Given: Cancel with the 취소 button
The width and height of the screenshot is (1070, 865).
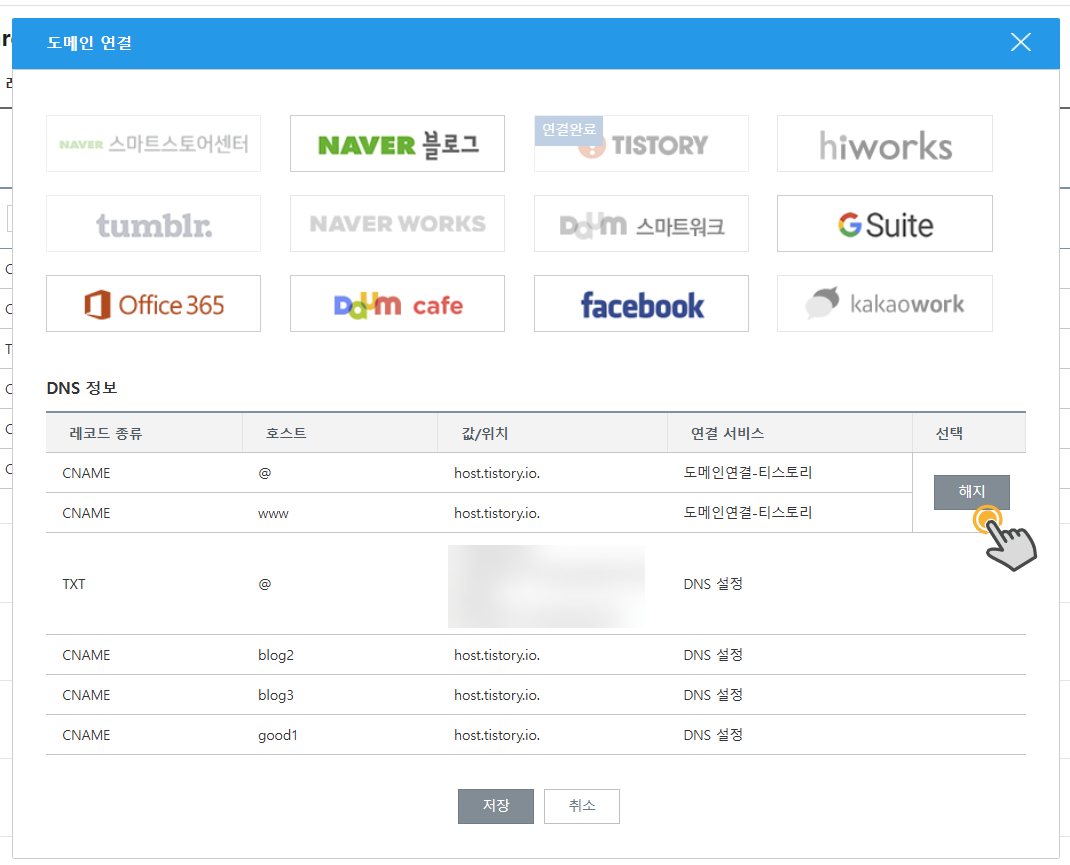Looking at the screenshot, I should (581, 806).
